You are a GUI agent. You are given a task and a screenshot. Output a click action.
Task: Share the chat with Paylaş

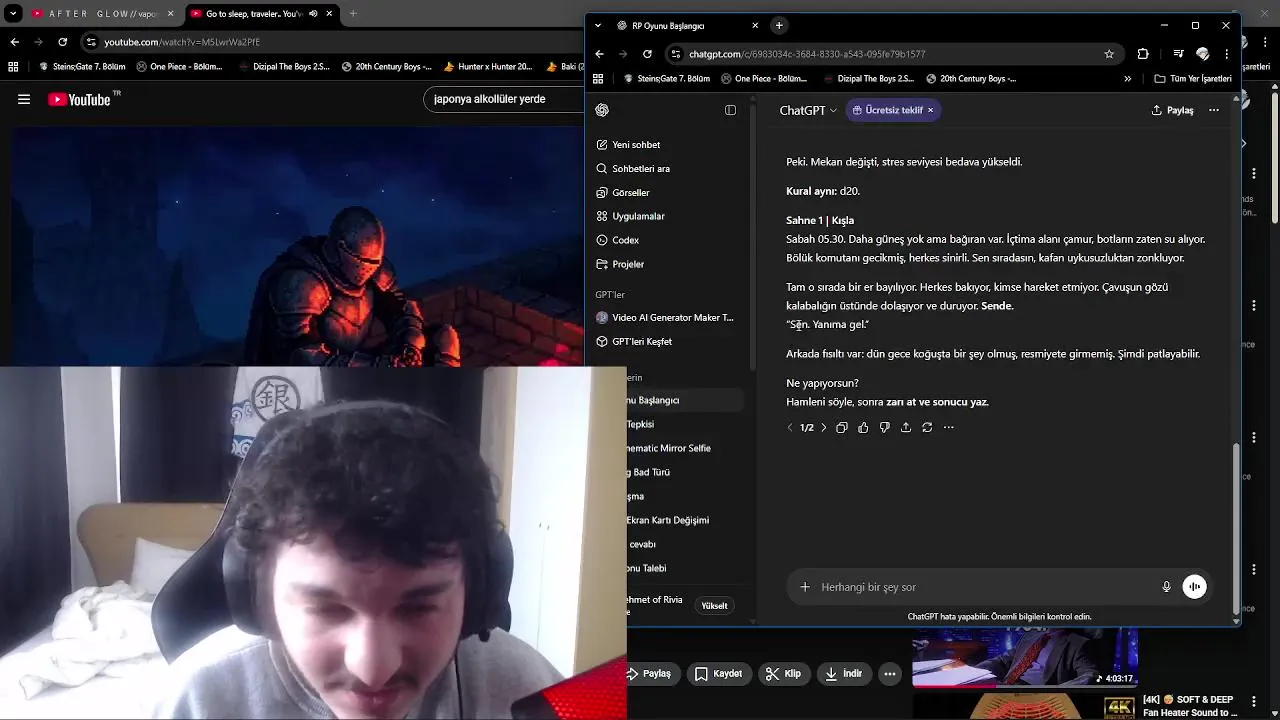tap(1172, 110)
